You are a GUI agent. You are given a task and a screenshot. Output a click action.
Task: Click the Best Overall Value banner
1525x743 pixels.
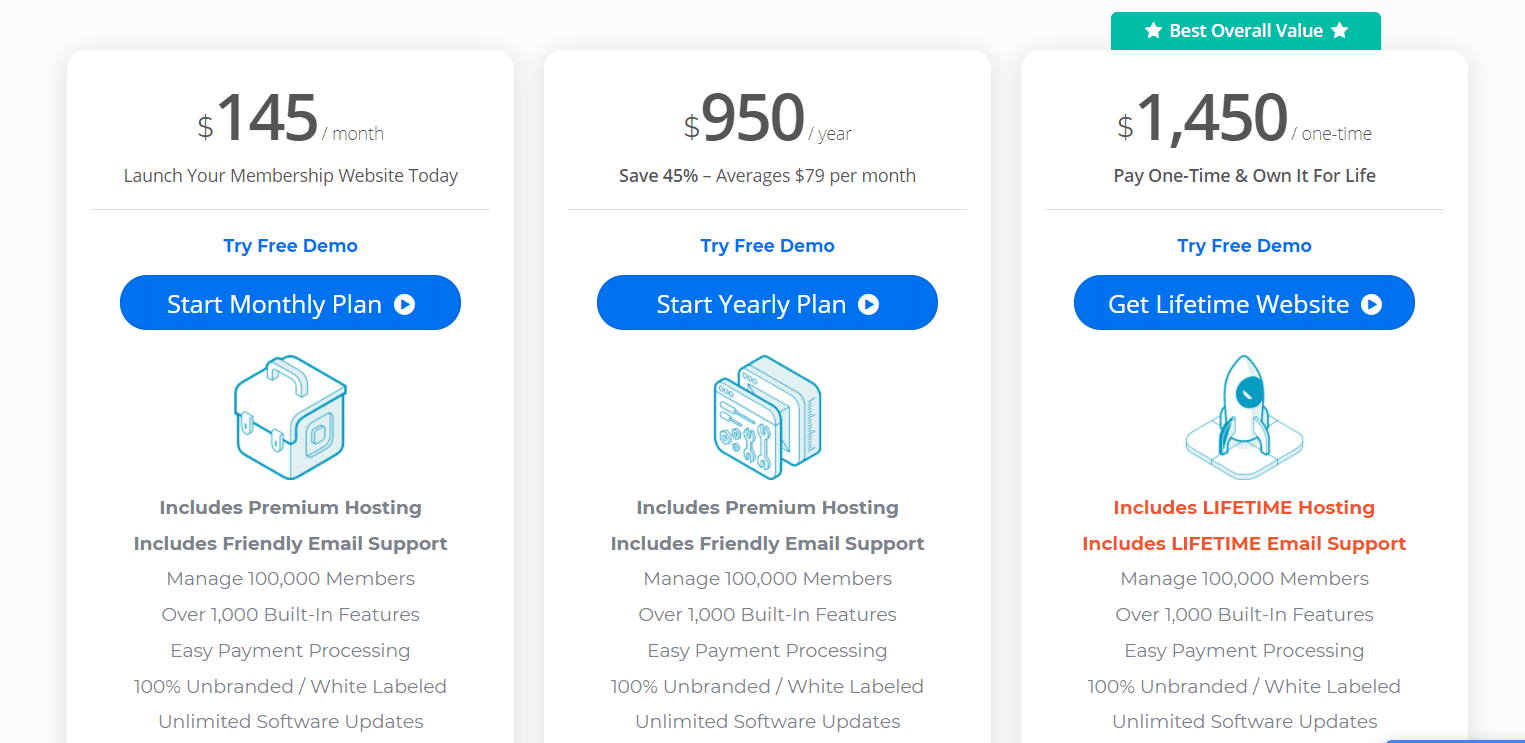[1245, 30]
